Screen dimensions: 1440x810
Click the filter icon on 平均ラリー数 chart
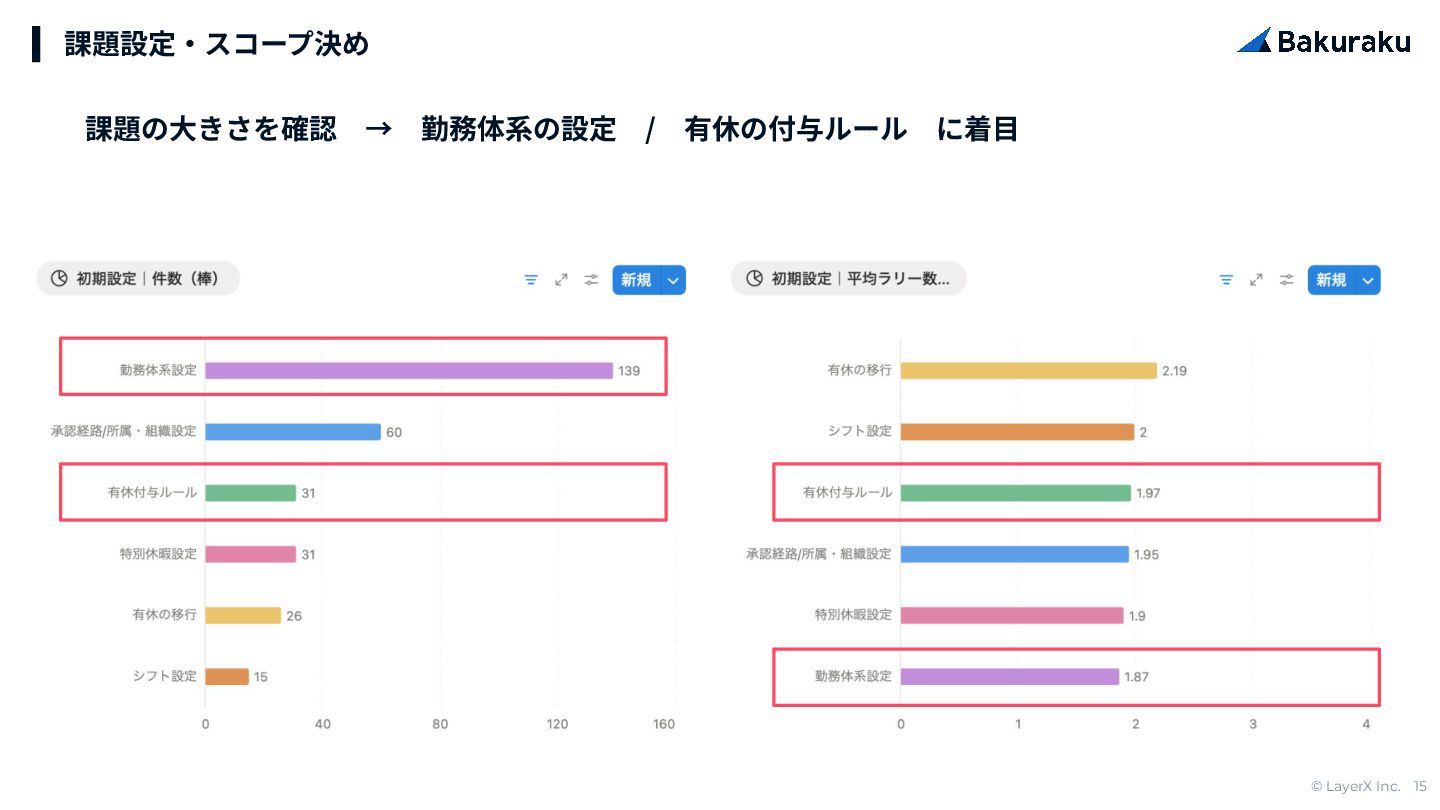pyautogui.click(x=1226, y=280)
